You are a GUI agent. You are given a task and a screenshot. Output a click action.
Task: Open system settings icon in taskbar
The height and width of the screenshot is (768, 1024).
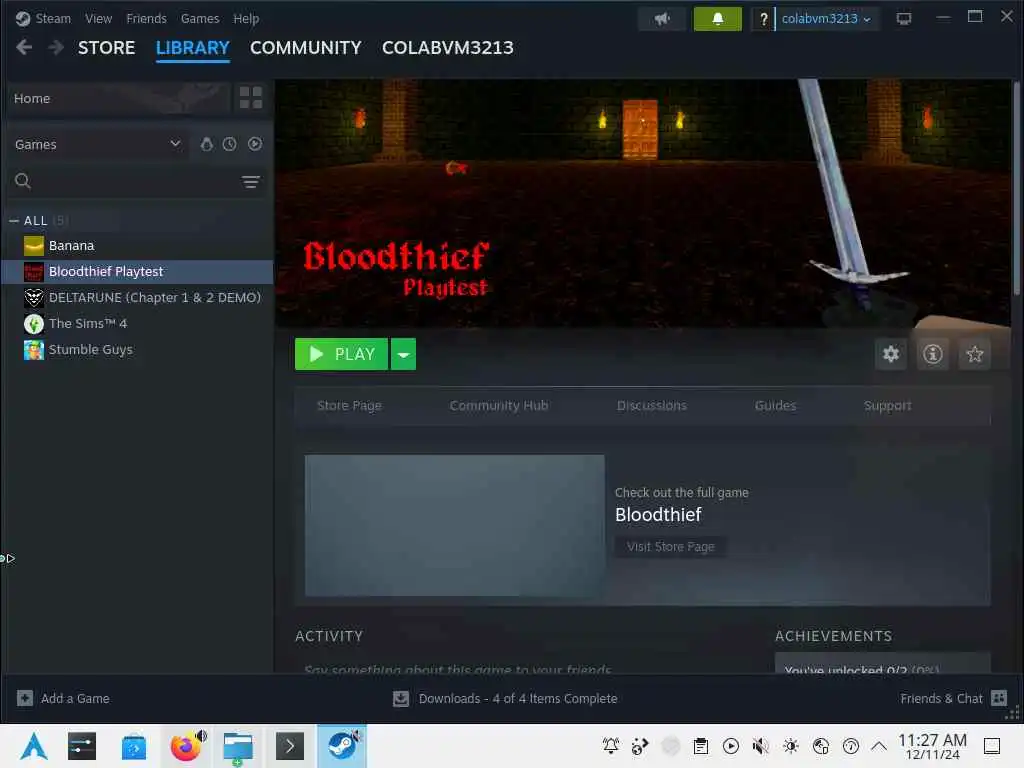82,746
